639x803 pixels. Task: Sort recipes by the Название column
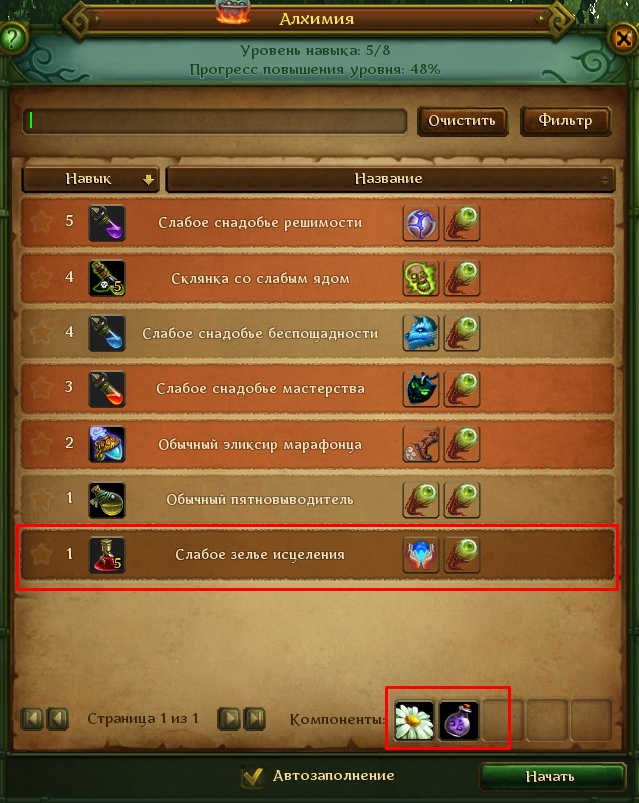point(390,179)
